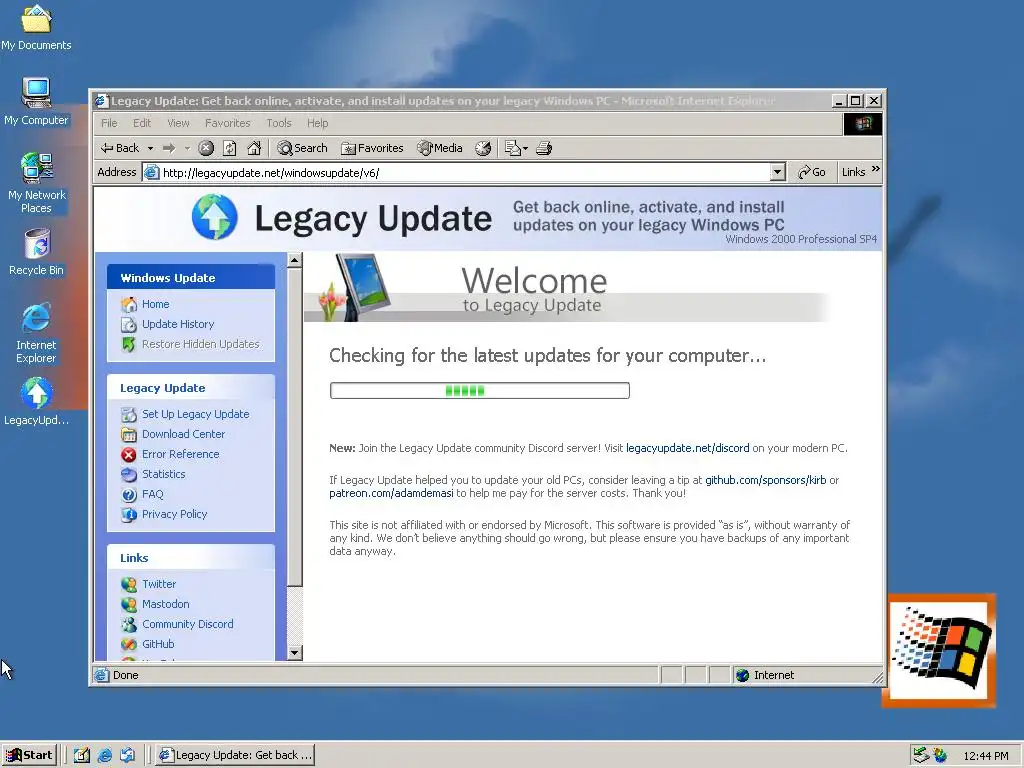Click the update checking progress bar
This screenshot has width=1024, height=768.
coord(479,391)
